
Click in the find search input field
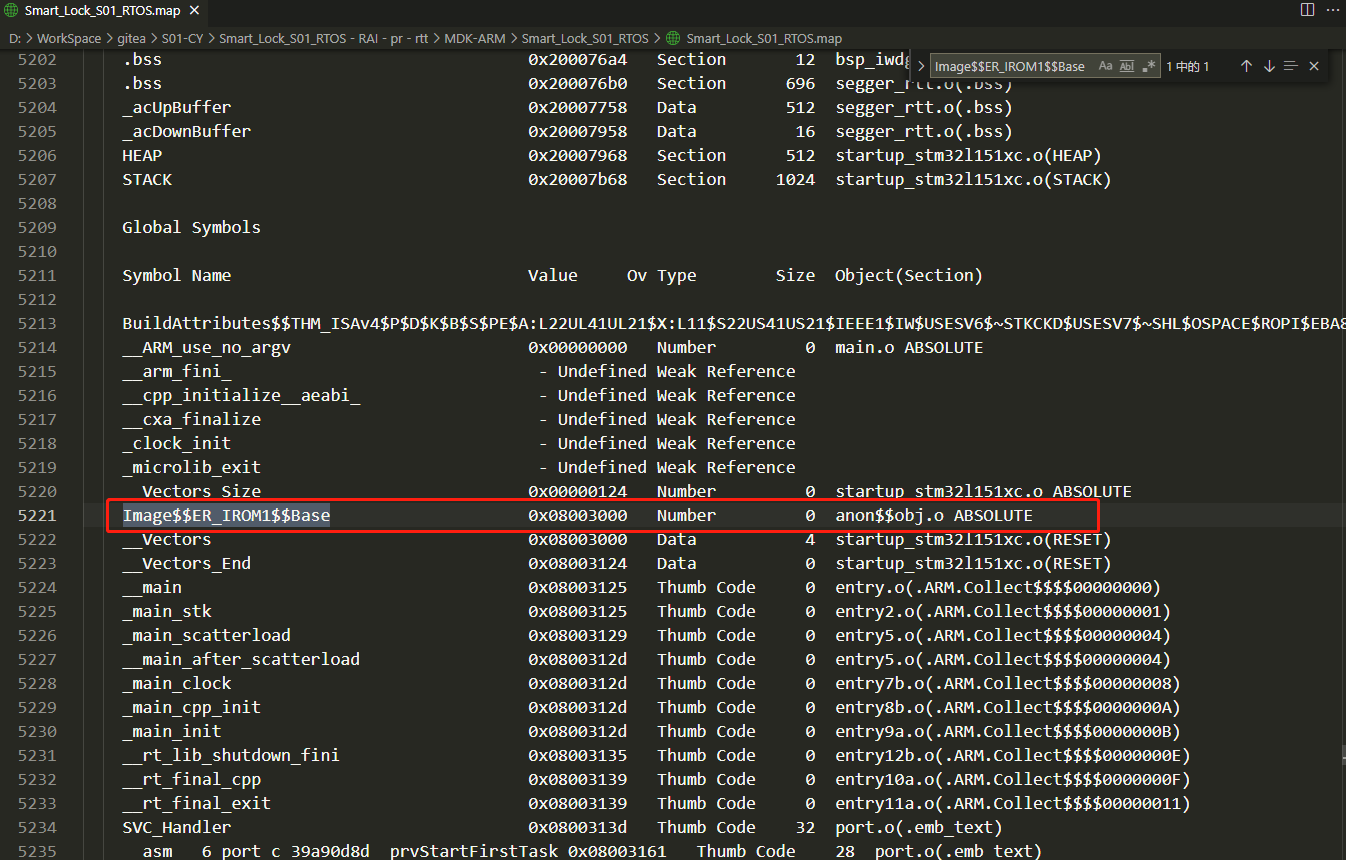coord(1010,66)
